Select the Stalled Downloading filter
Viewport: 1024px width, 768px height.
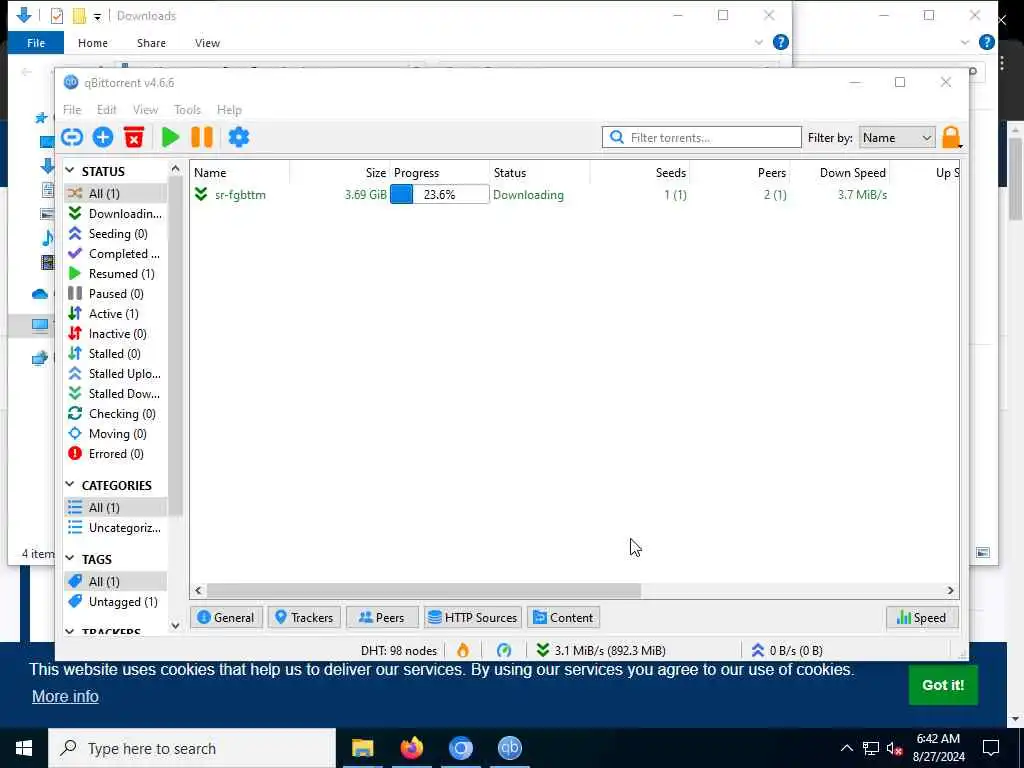click(x=116, y=394)
